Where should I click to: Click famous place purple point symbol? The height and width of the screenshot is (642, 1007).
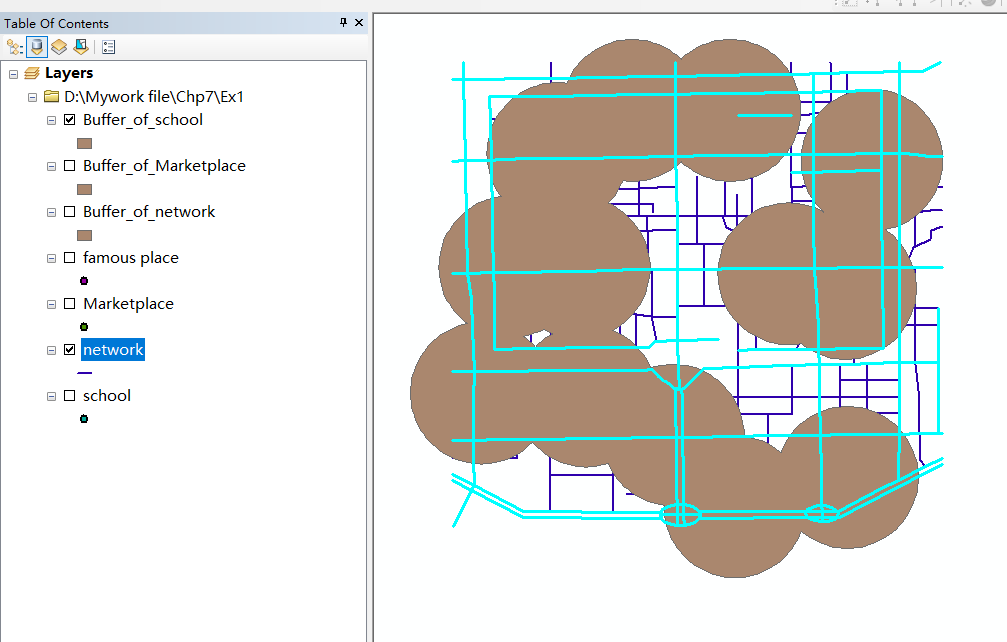84,281
